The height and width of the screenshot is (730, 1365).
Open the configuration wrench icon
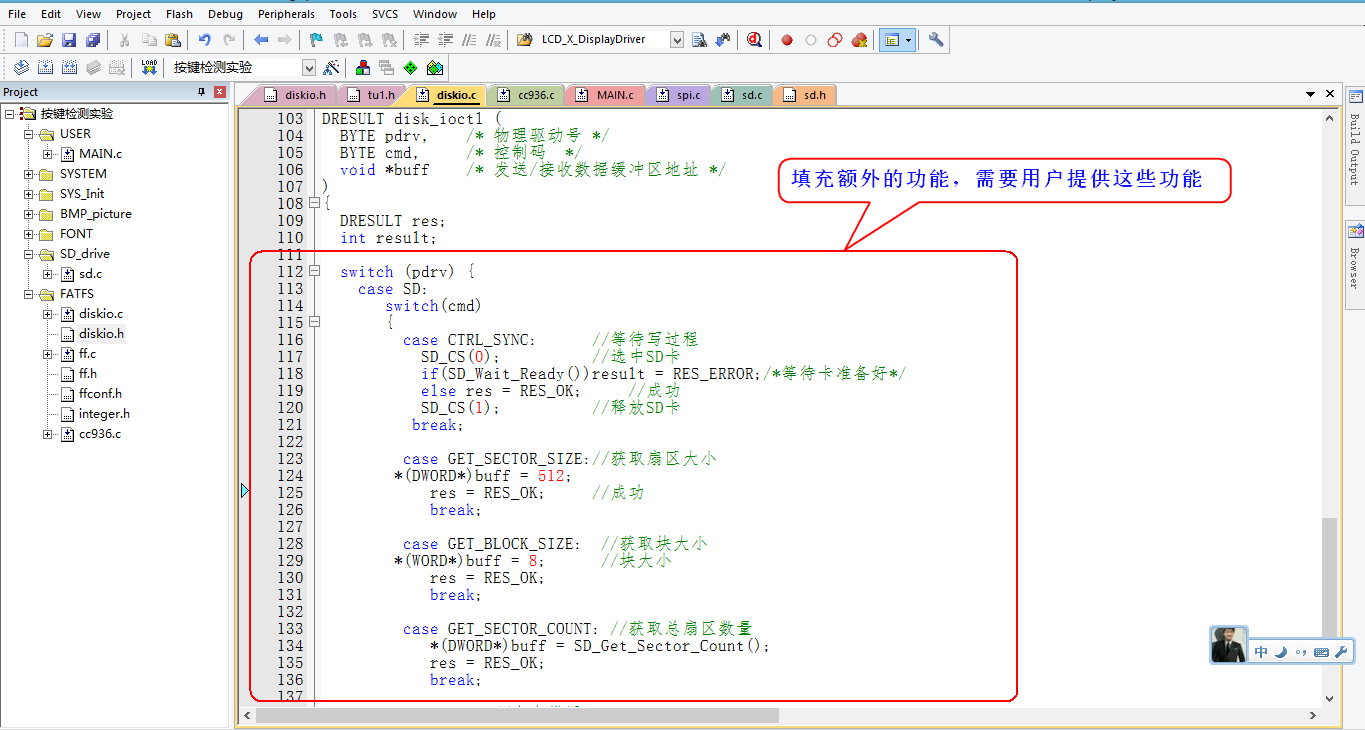click(x=935, y=40)
